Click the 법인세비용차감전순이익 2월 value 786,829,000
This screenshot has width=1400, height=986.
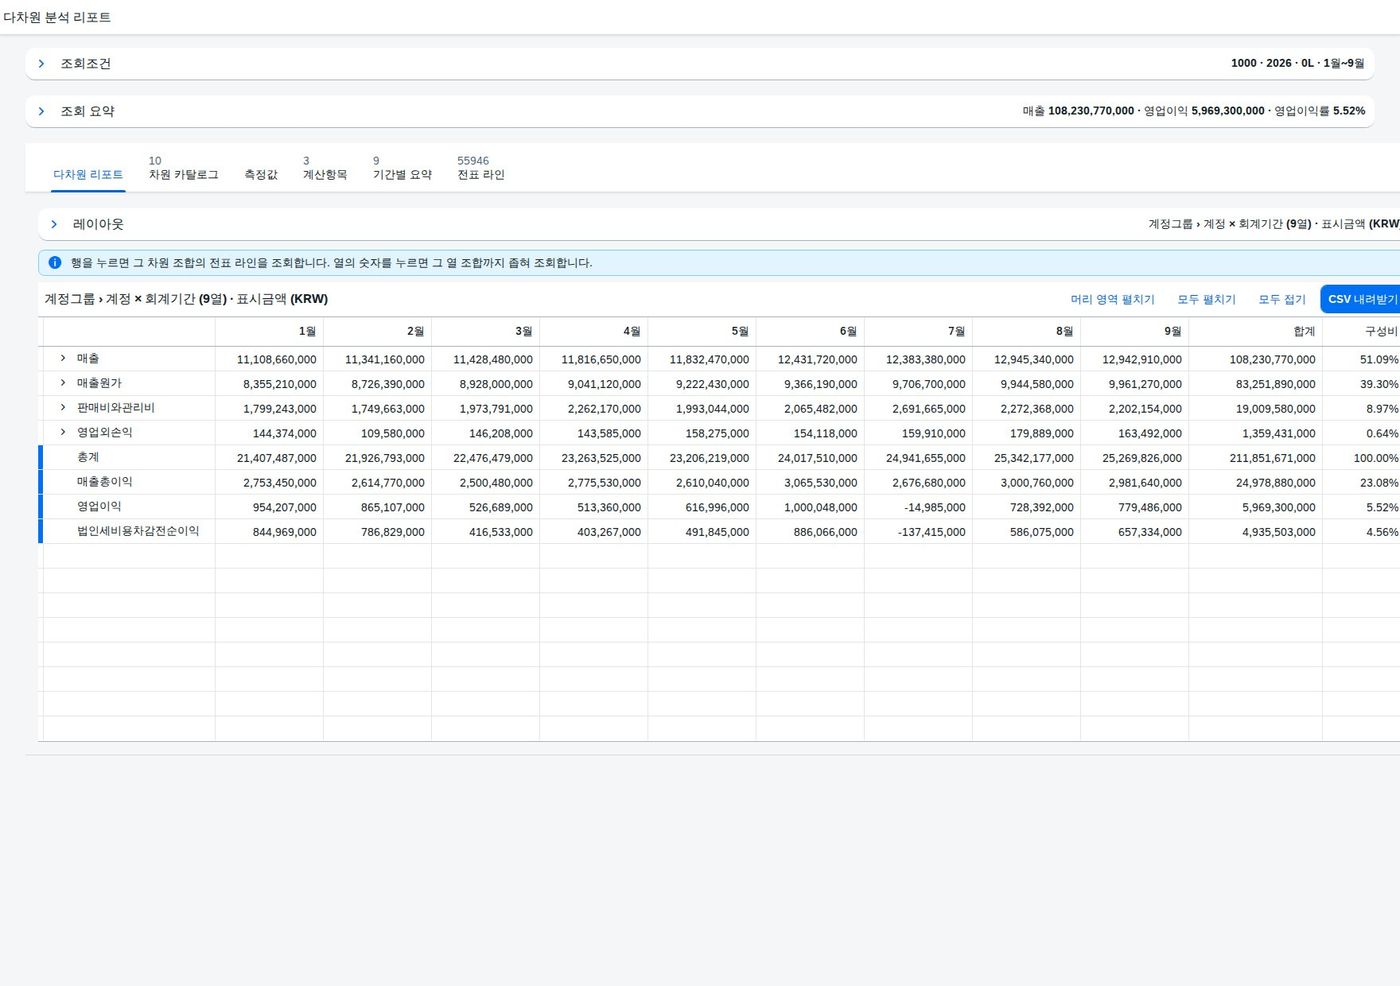(x=393, y=533)
